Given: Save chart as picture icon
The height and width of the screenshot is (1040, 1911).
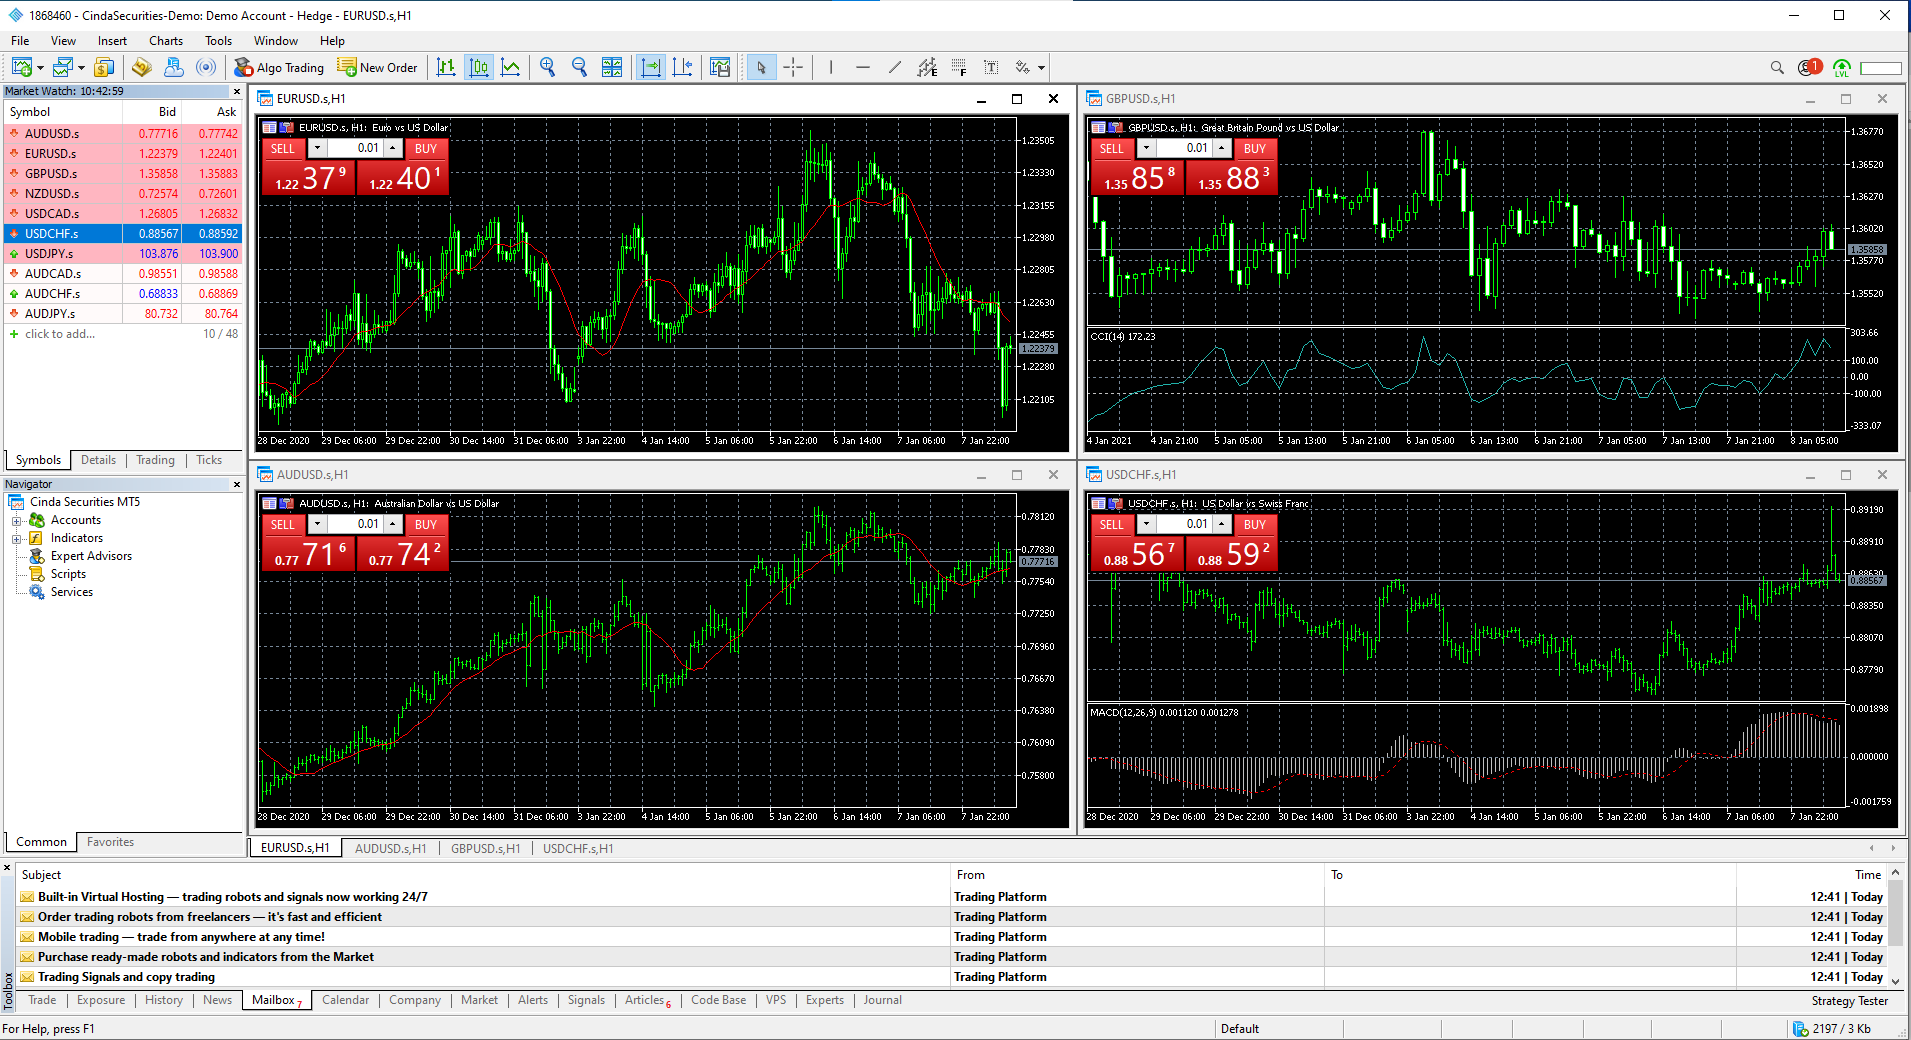Looking at the screenshot, I should click(x=720, y=67).
